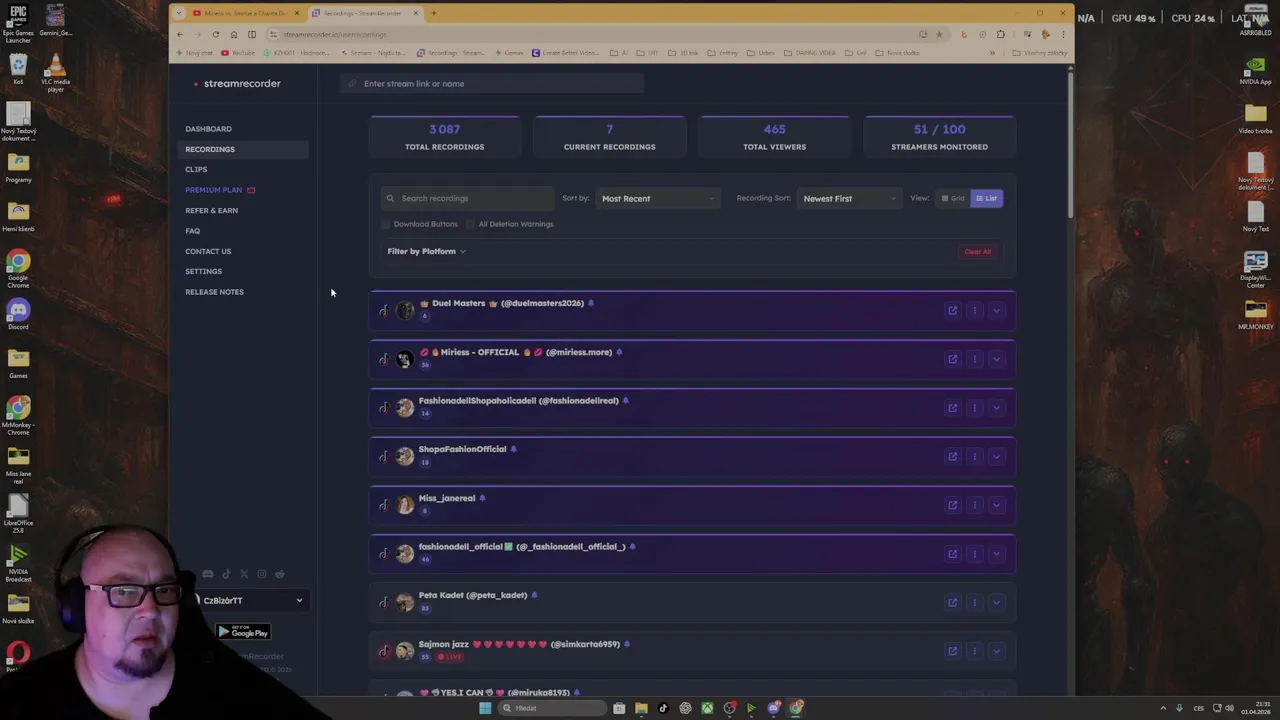The image size is (1280, 720).
Task: Bookmark this page with the star icon
Action: pos(938,34)
